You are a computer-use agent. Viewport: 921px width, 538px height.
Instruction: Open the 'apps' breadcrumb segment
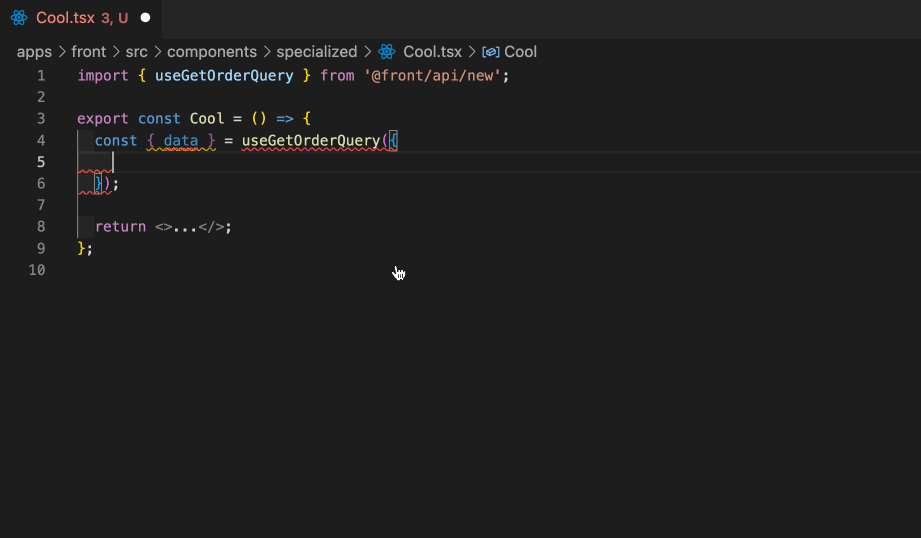(x=34, y=52)
